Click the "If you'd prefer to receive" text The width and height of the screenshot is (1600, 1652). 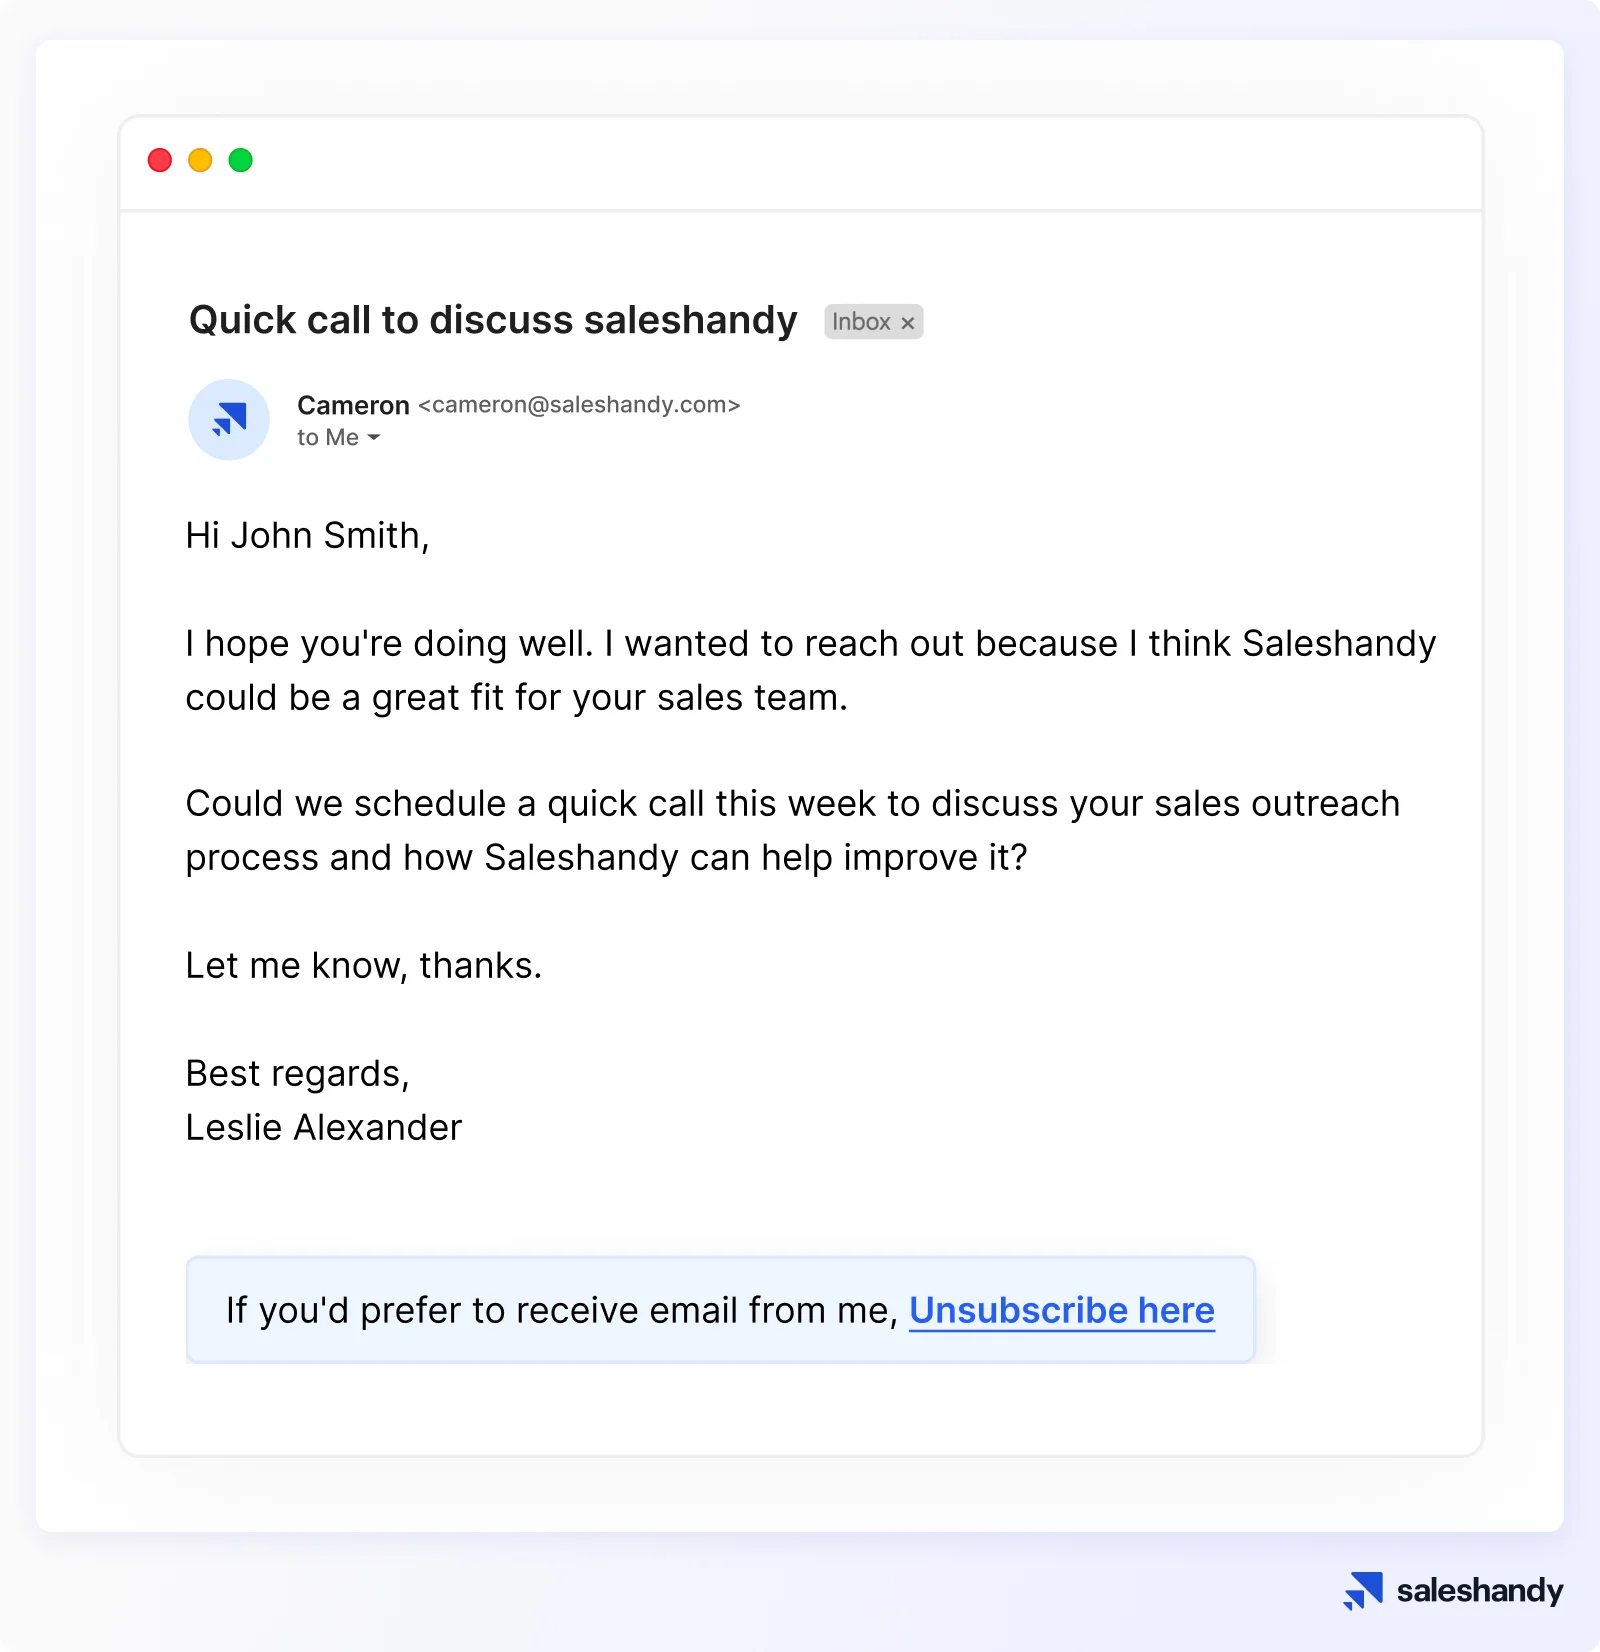click(x=562, y=1310)
